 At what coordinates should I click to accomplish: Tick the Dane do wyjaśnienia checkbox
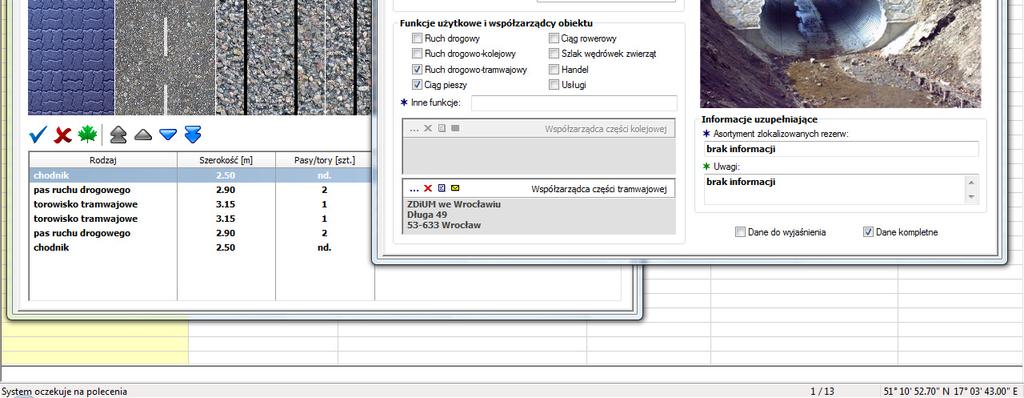point(740,232)
